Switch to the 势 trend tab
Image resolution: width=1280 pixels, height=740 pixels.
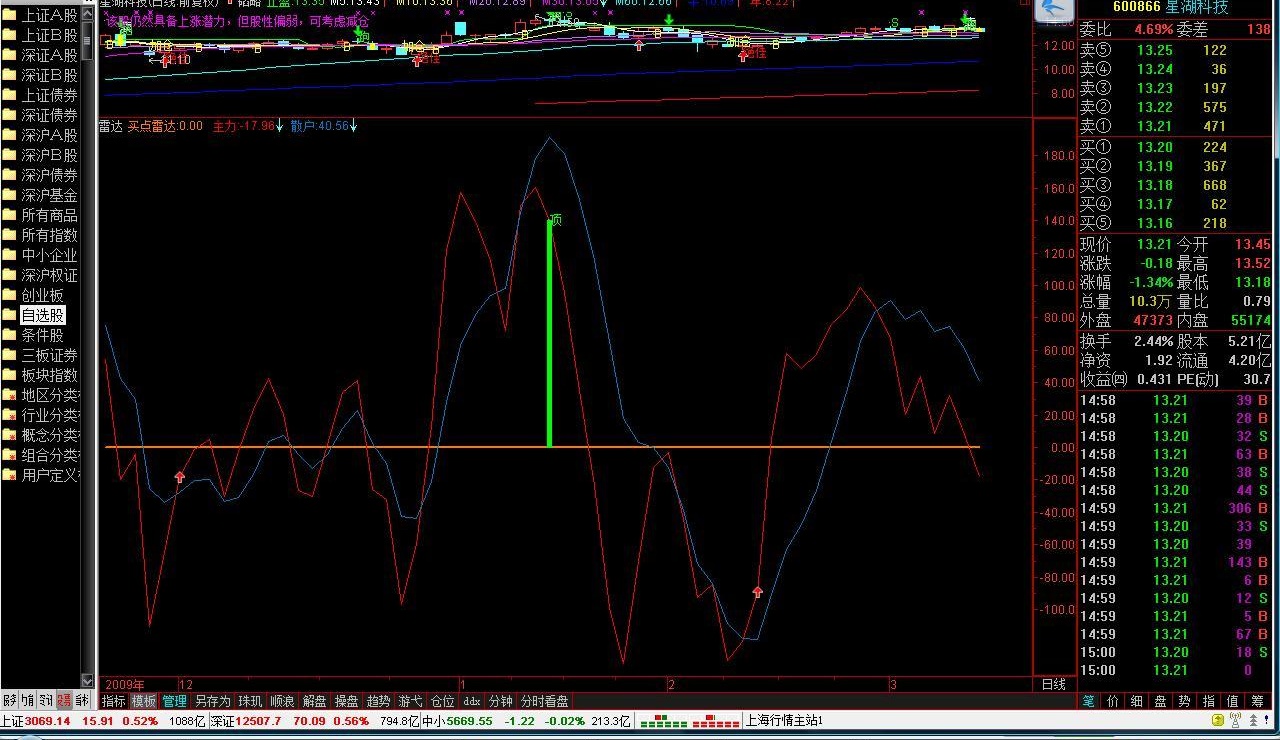(1185, 702)
